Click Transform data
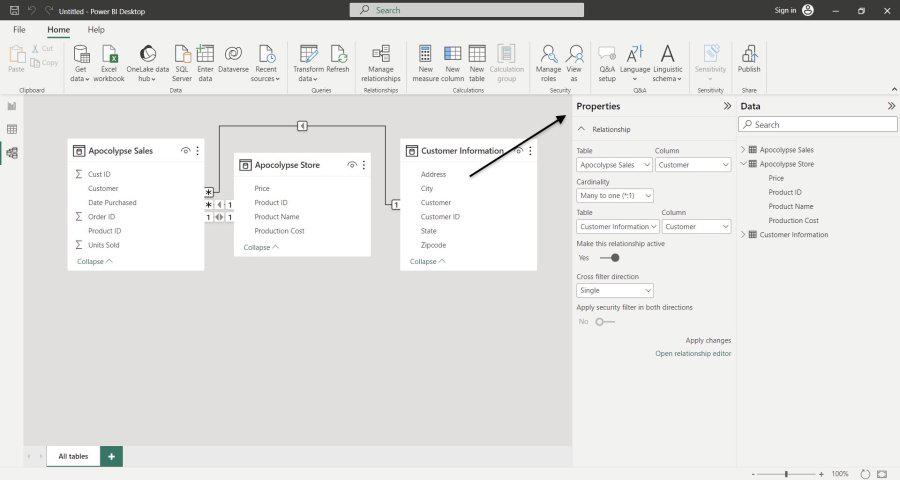The image size is (900, 480). click(x=308, y=63)
